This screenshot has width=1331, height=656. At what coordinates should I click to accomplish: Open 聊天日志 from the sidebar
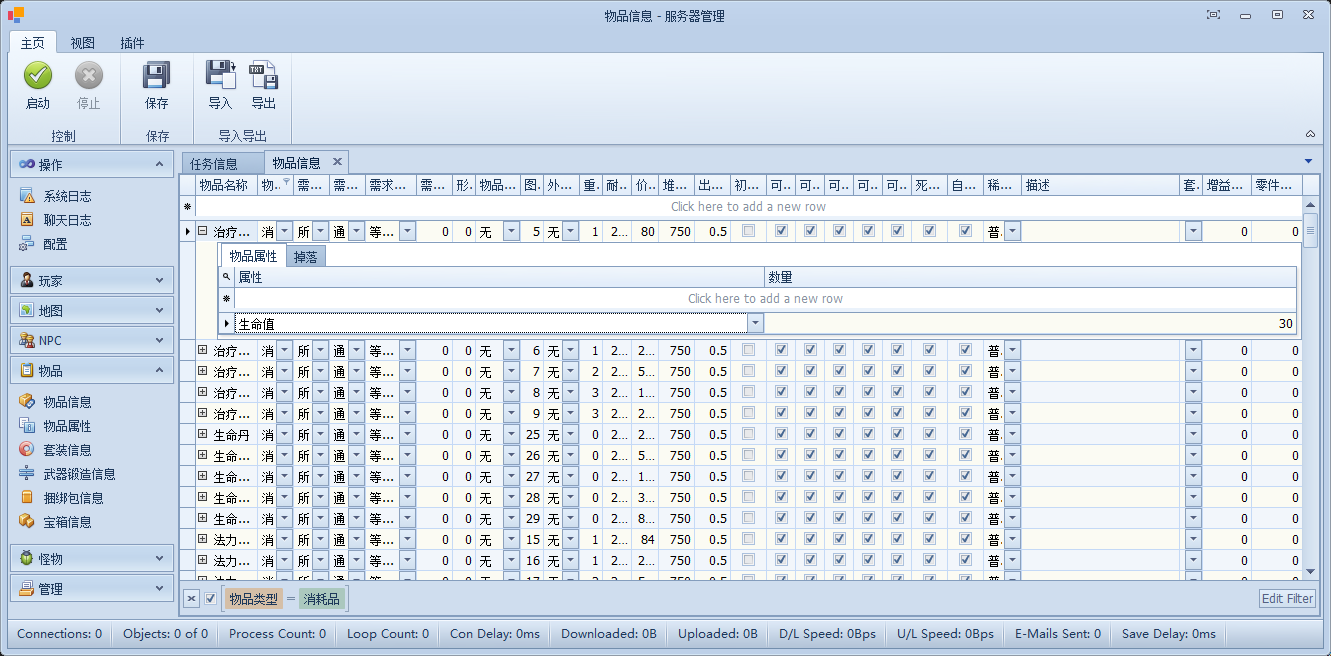pos(67,220)
